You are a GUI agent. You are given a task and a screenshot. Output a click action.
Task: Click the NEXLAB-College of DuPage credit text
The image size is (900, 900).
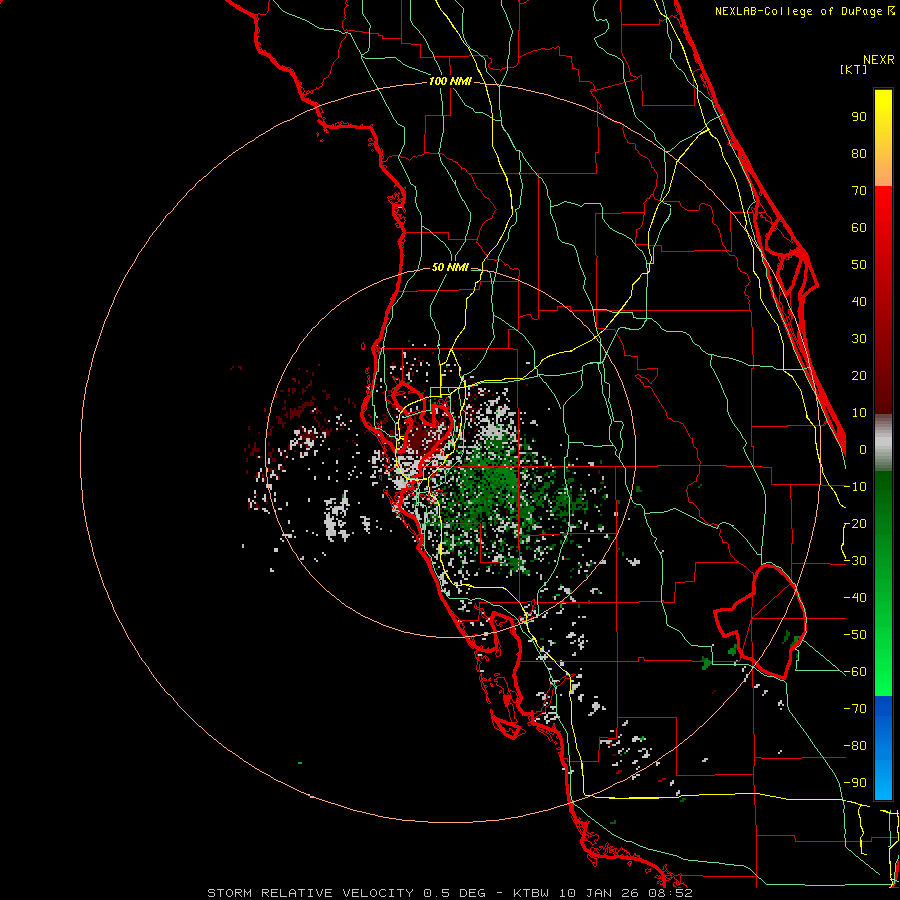(x=804, y=11)
